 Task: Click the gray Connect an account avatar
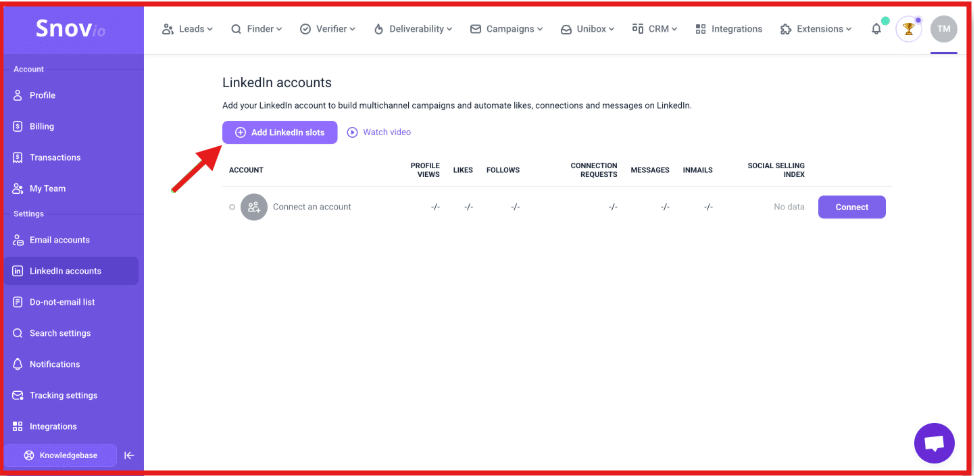click(x=253, y=207)
